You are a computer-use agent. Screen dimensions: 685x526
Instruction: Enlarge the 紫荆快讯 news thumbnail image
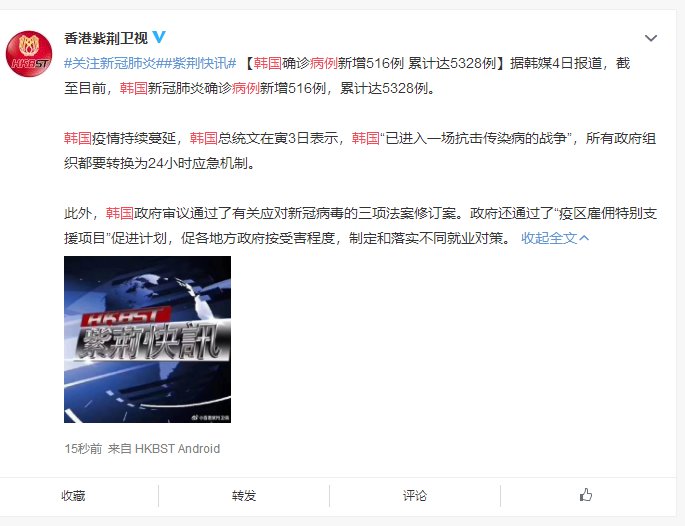[147, 339]
